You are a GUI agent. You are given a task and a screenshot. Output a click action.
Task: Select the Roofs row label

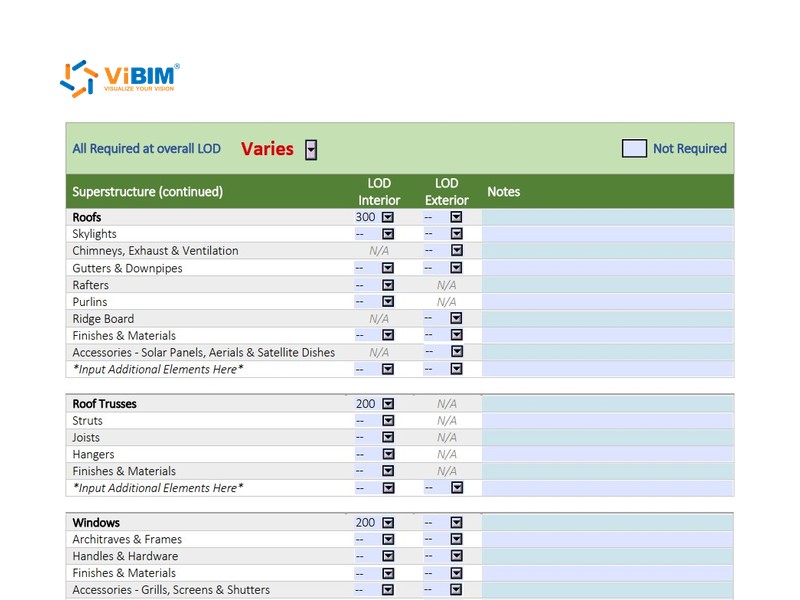(x=87, y=217)
